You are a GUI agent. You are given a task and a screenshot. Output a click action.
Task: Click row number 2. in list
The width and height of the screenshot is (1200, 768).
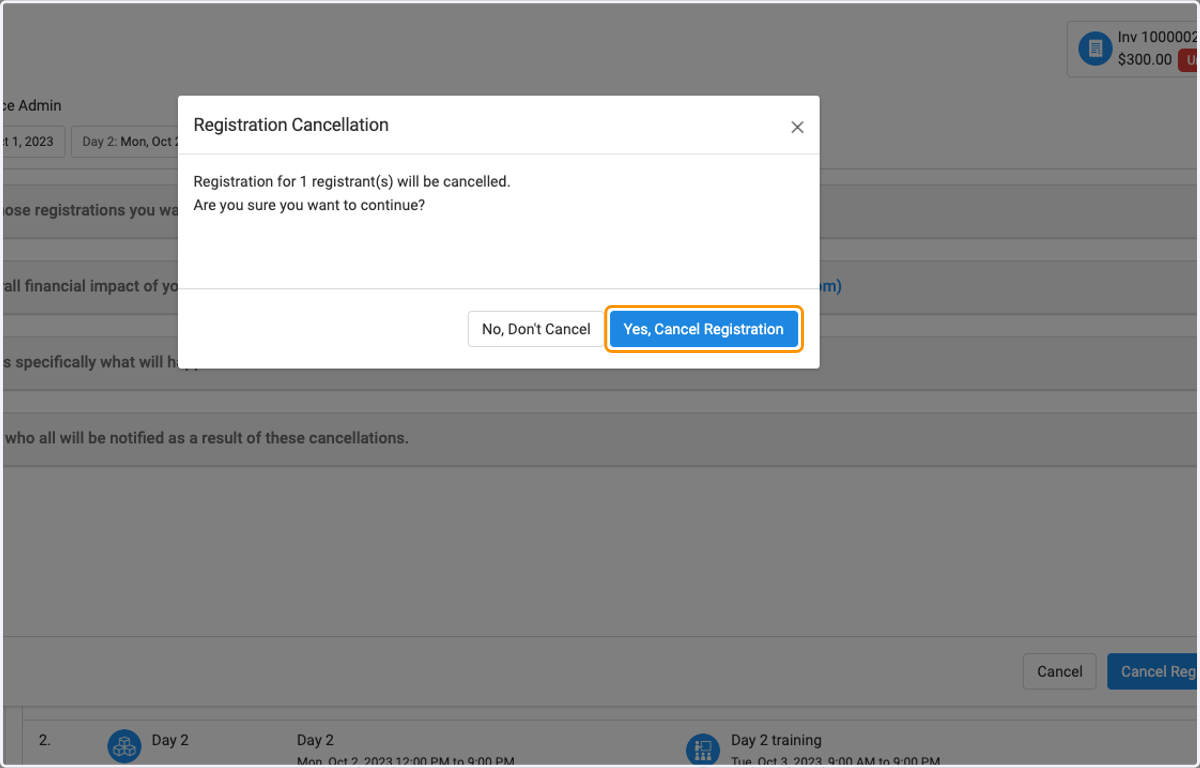[x=45, y=740]
